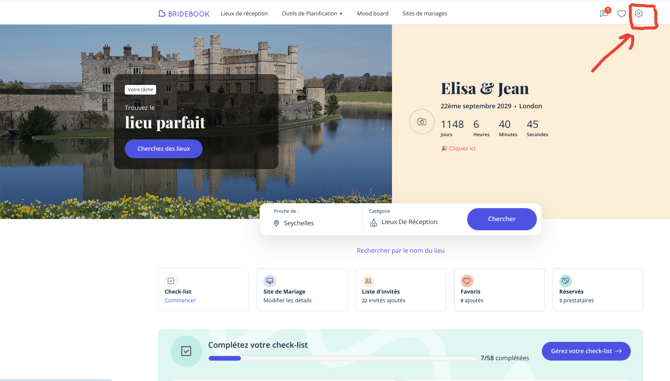Open the Site de Mariage card
The width and height of the screenshot is (670, 381).
click(302, 290)
